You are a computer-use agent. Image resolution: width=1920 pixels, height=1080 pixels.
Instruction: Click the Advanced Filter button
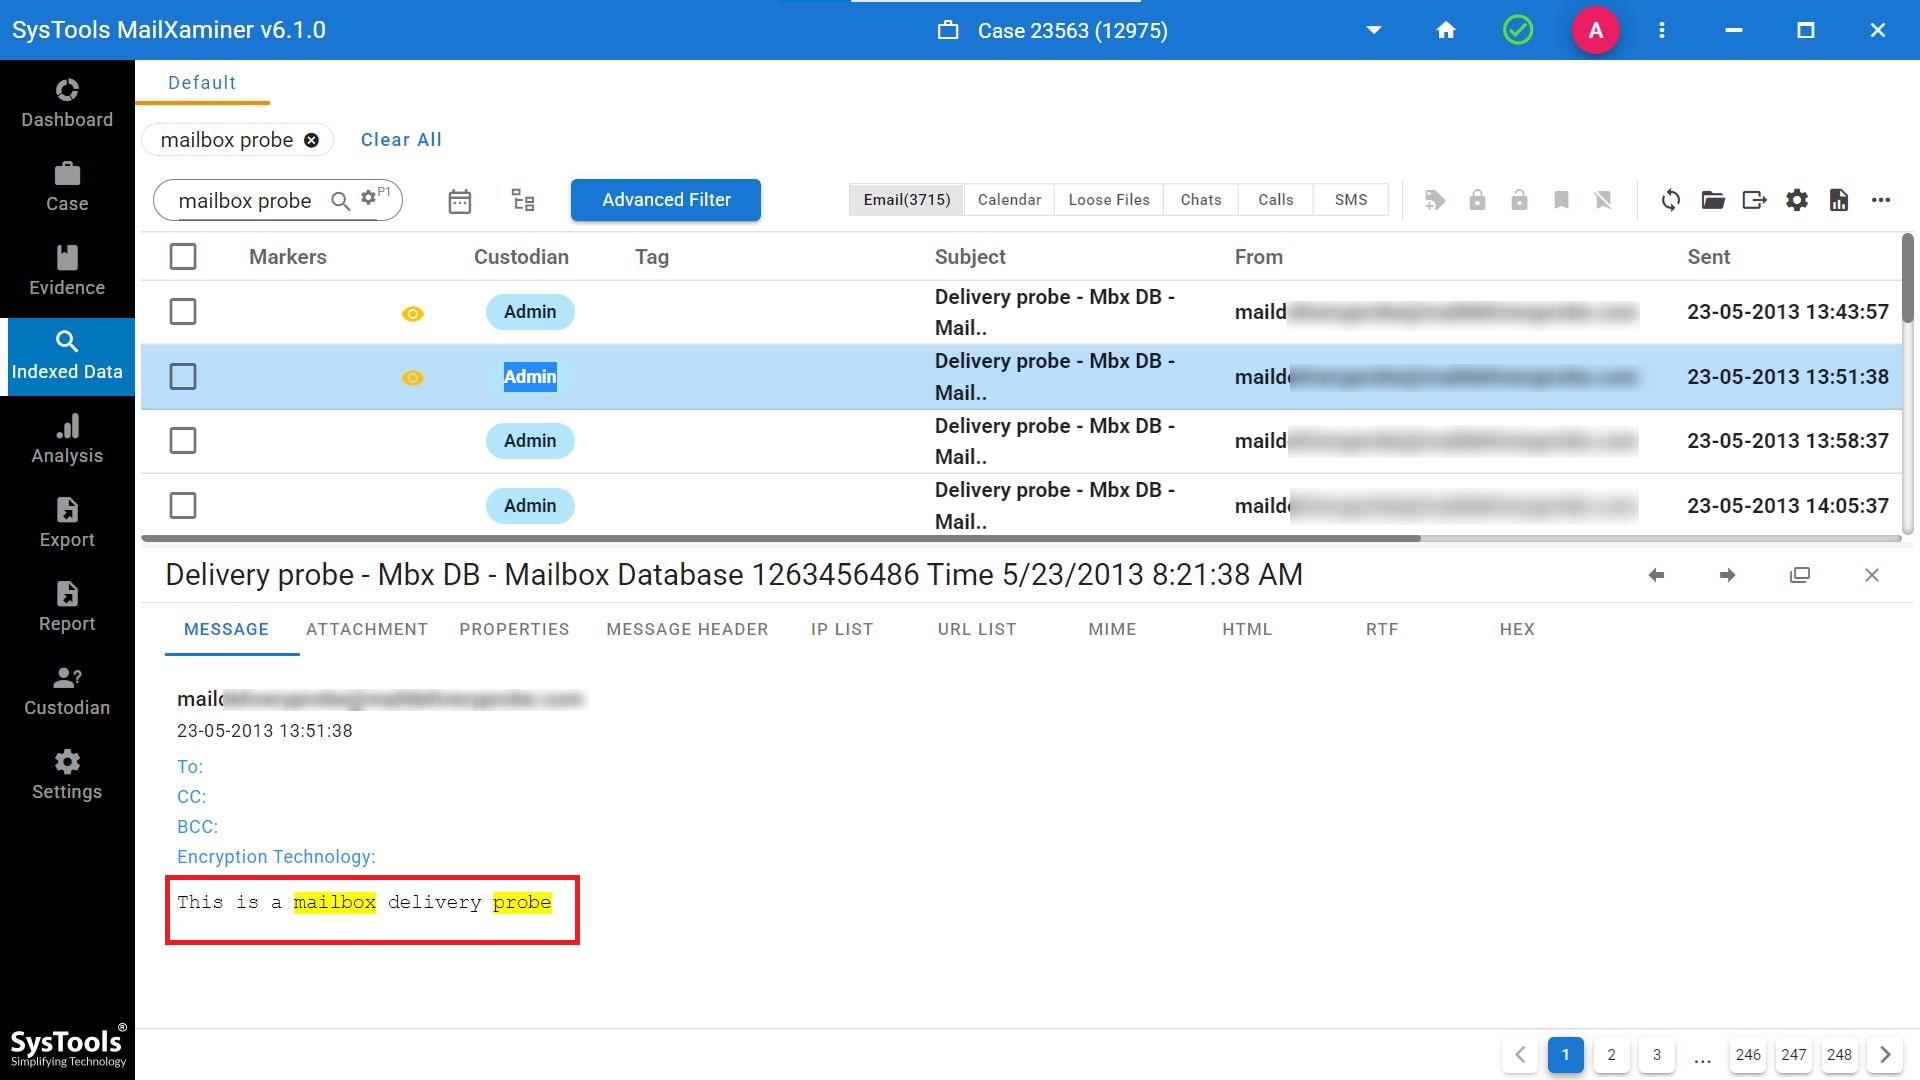[666, 200]
